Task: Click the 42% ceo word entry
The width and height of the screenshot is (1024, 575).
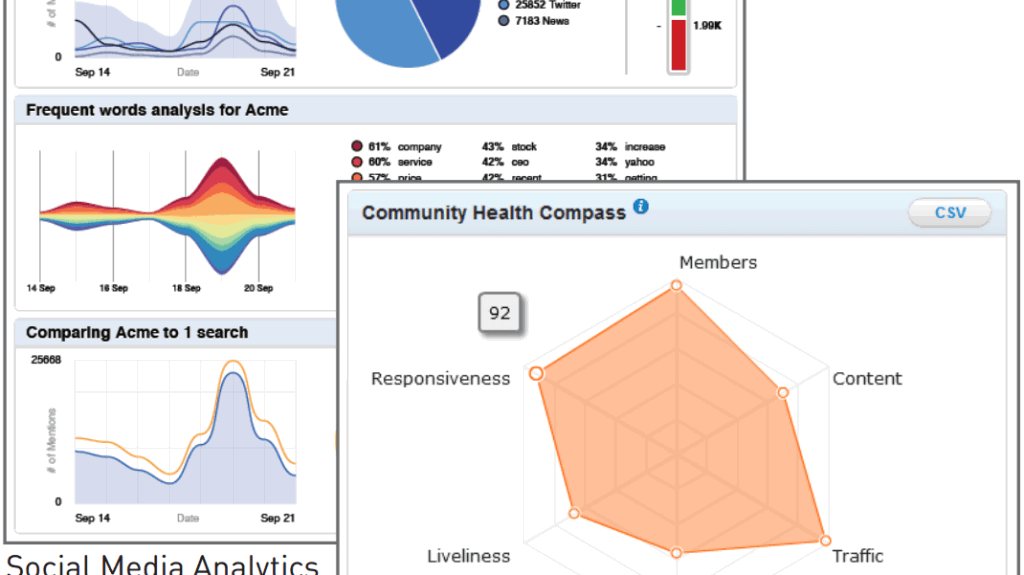Action: [x=505, y=162]
